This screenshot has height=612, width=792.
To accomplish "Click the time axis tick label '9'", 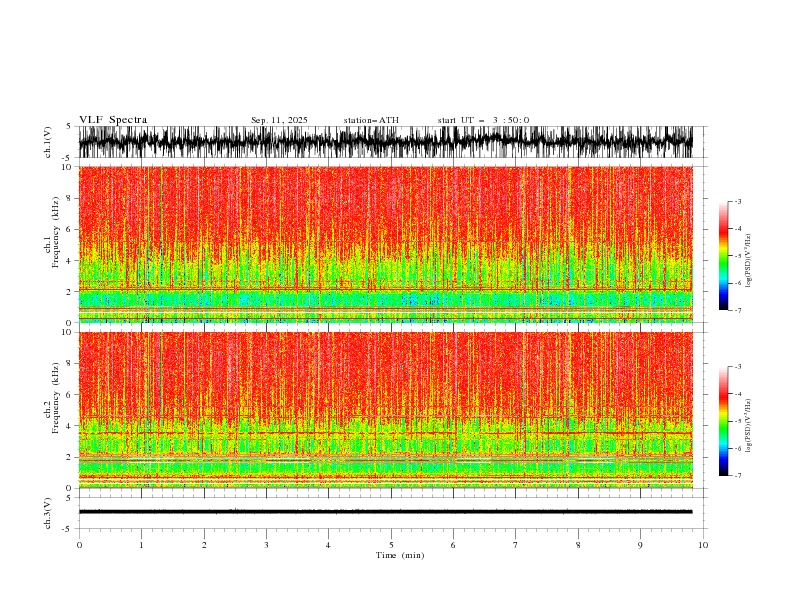I will click(640, 545).
